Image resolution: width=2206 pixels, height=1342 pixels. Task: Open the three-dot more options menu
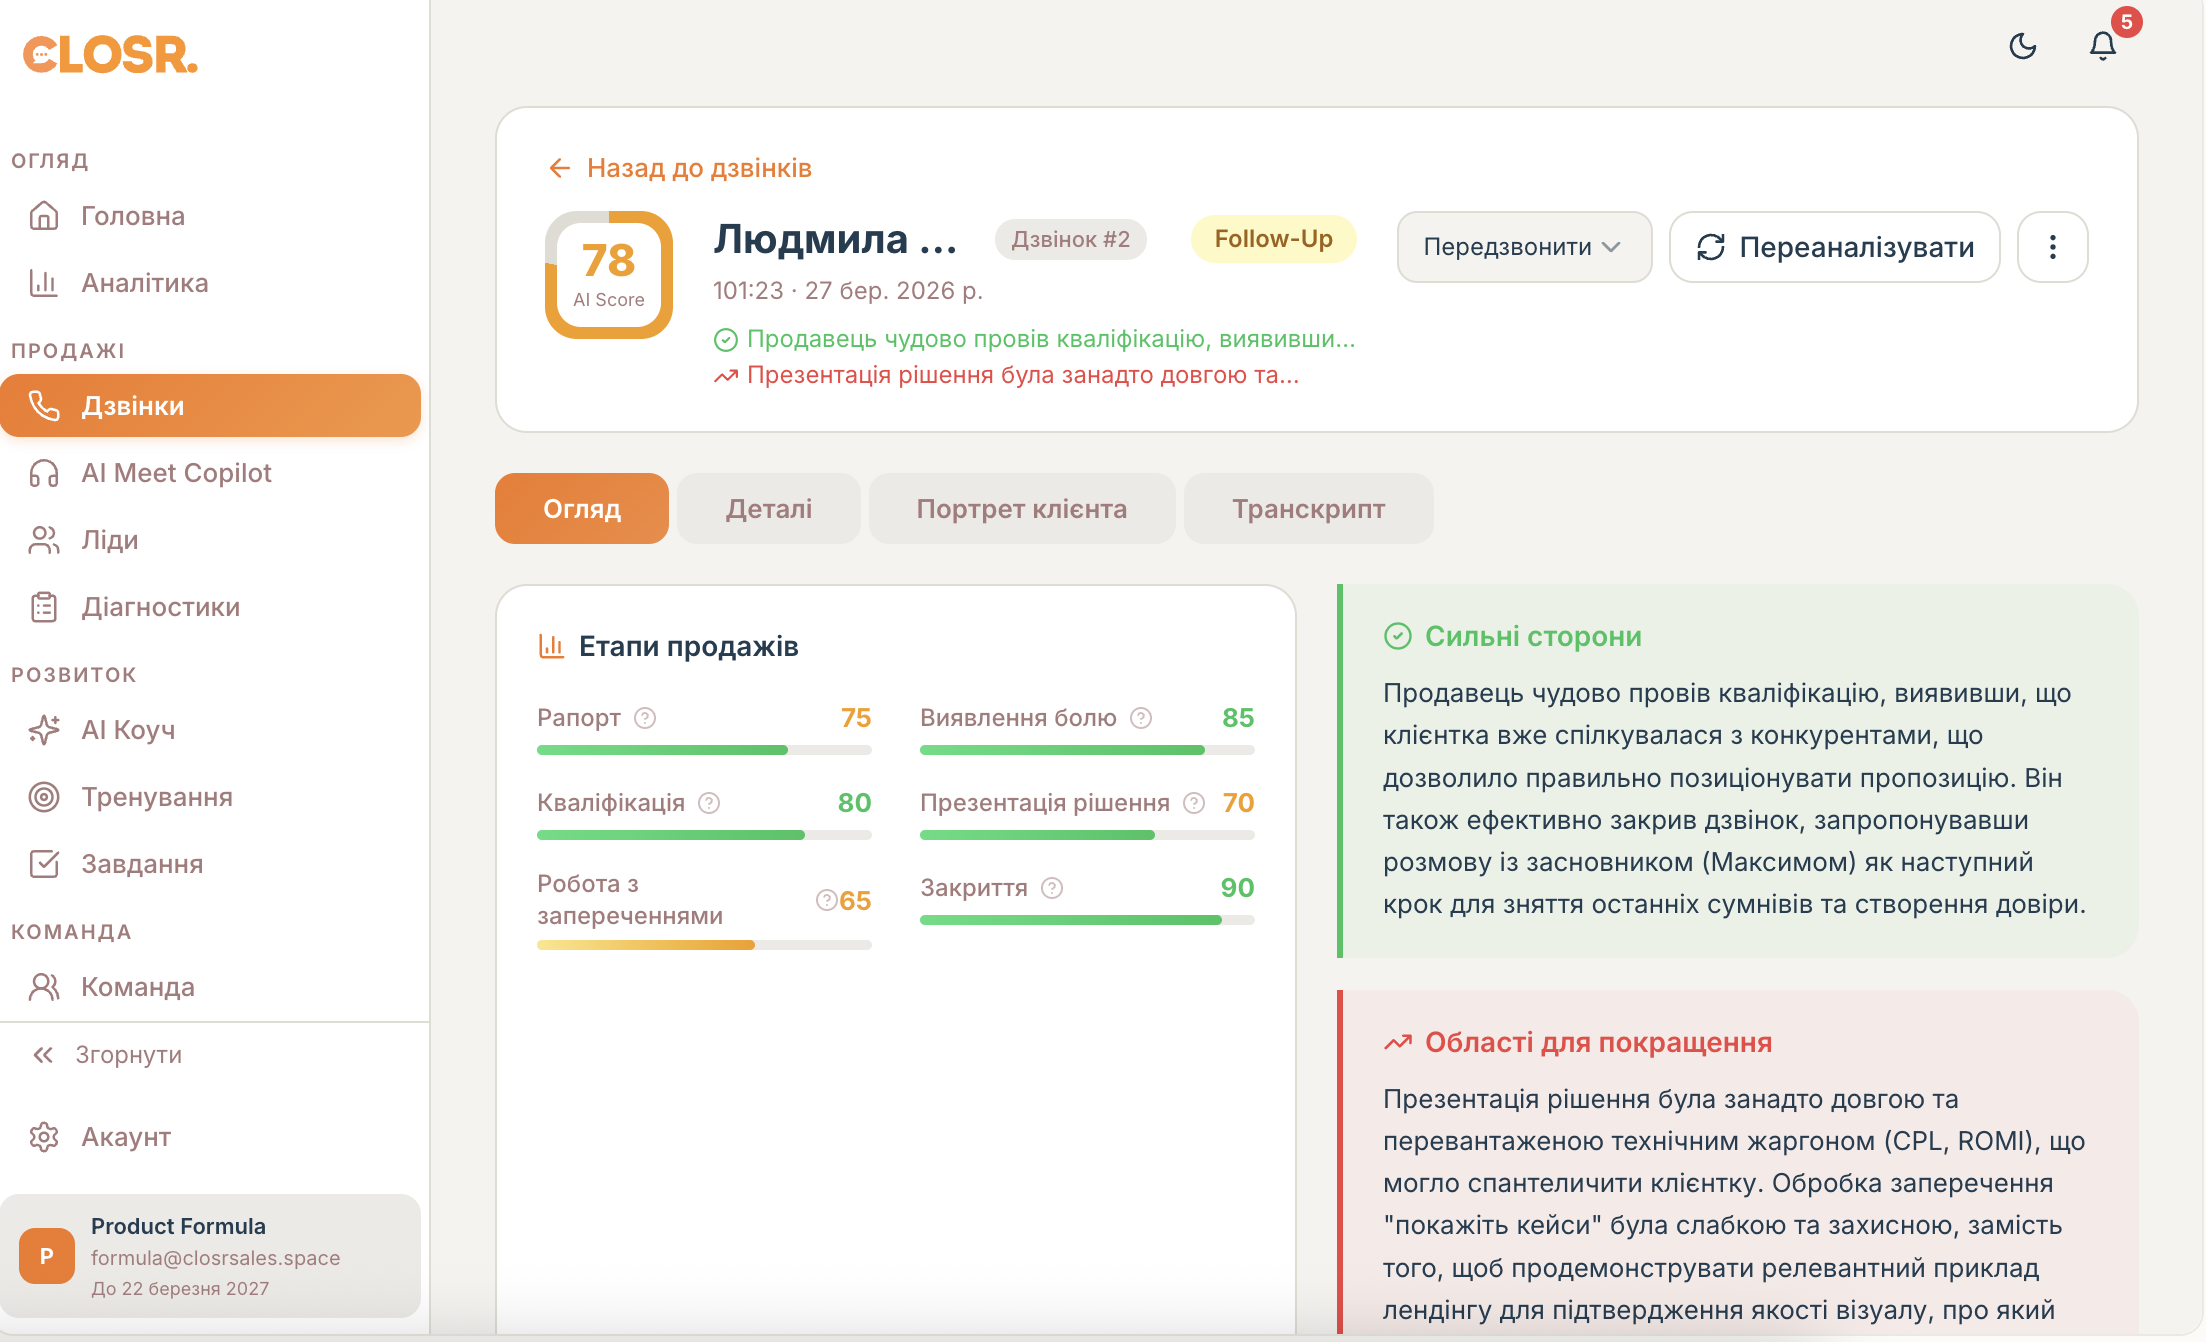point(2052,247)
